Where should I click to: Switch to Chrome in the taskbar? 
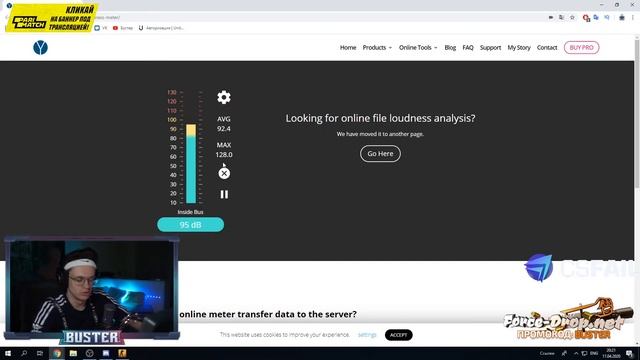point(57,353)
